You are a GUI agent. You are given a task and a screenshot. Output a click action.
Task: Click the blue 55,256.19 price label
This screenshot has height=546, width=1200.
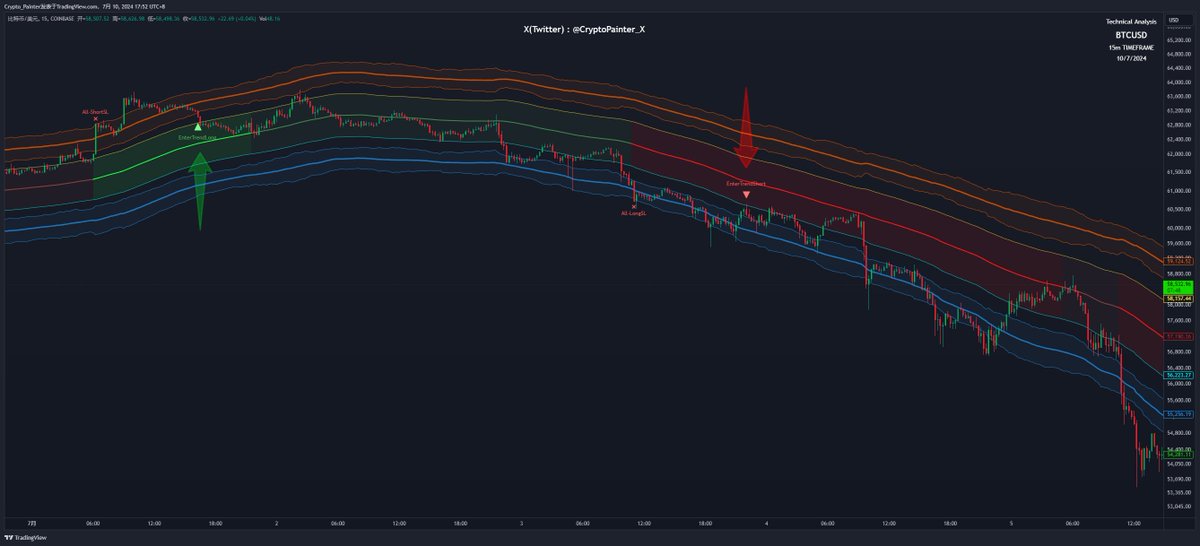tap(1176, 413)
